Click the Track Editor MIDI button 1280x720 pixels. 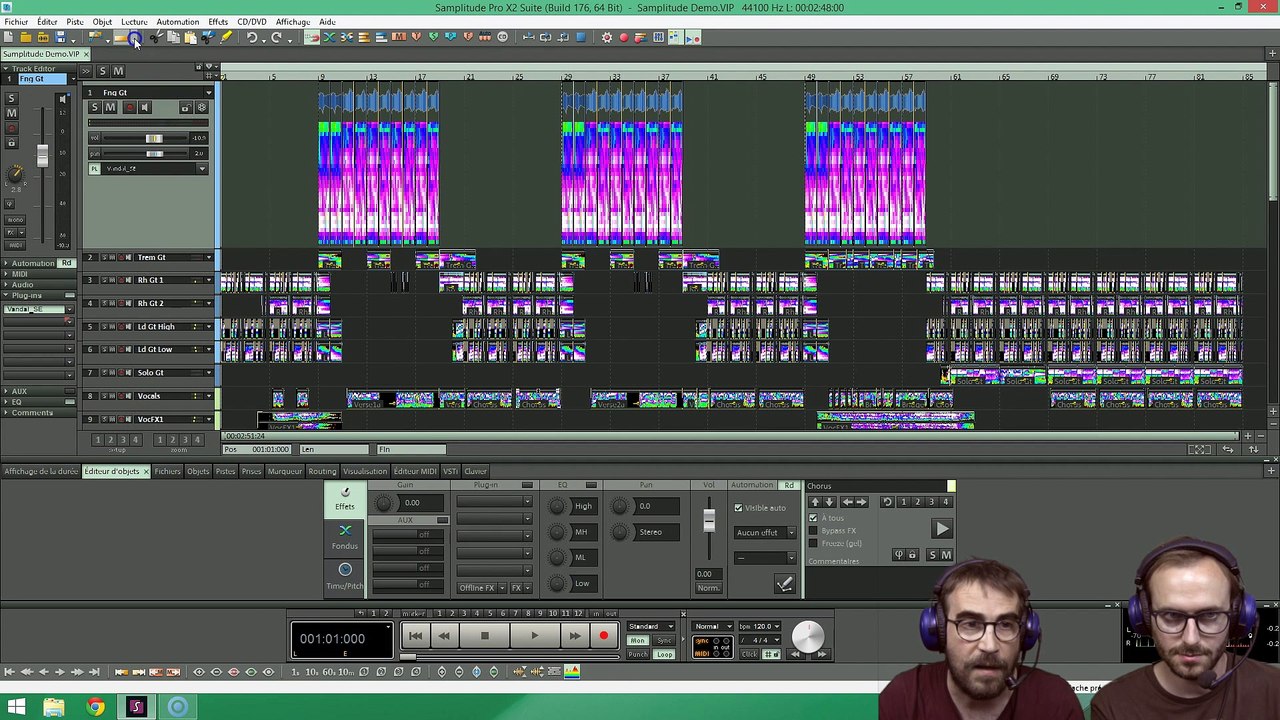[x=15, y=245]
